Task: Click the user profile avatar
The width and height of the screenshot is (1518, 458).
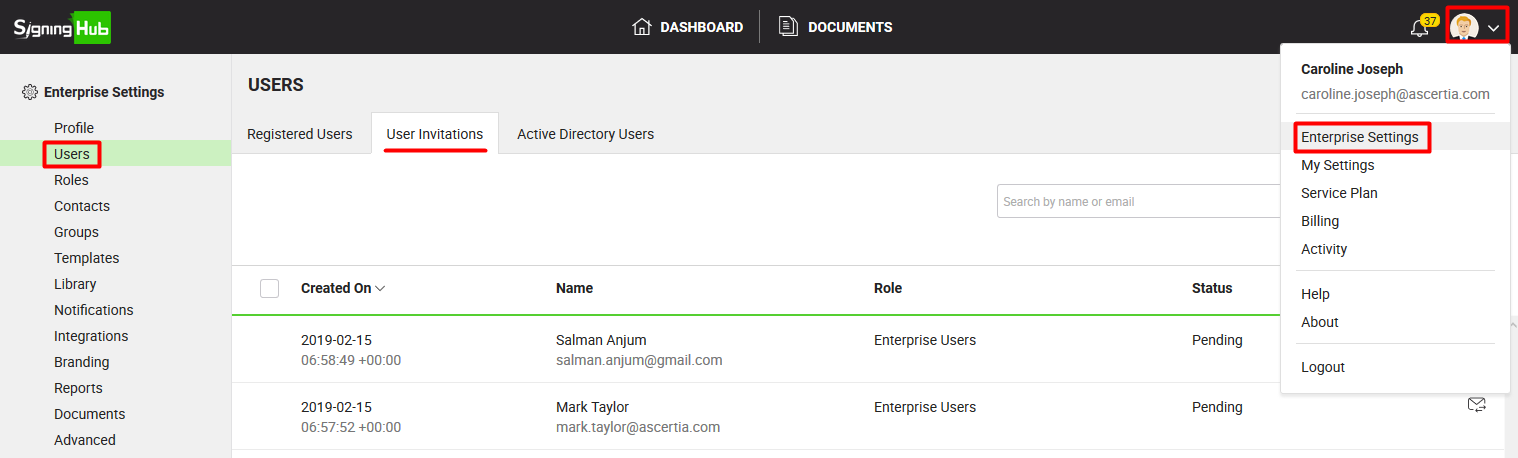Action: (x=1464, y=28)
